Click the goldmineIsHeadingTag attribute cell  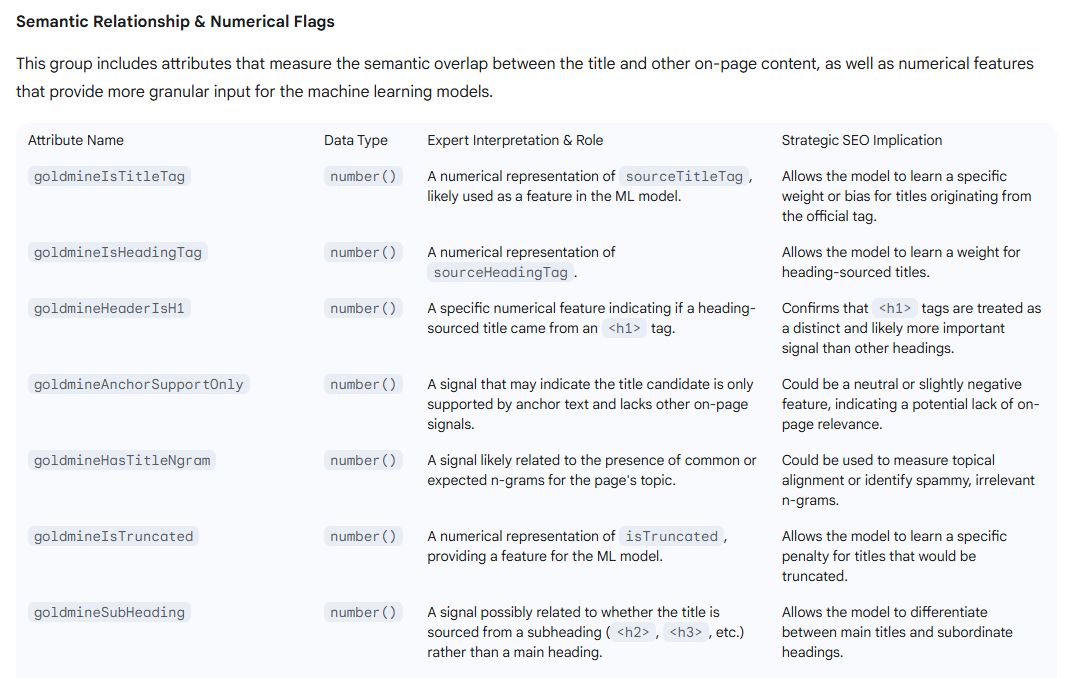coord(118,253)
